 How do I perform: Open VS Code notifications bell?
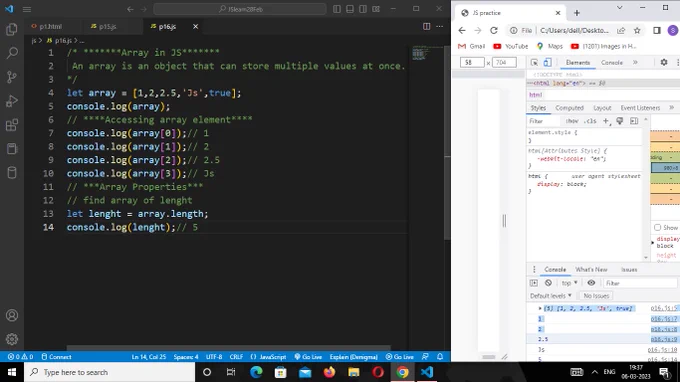click(x=440, y=357)
